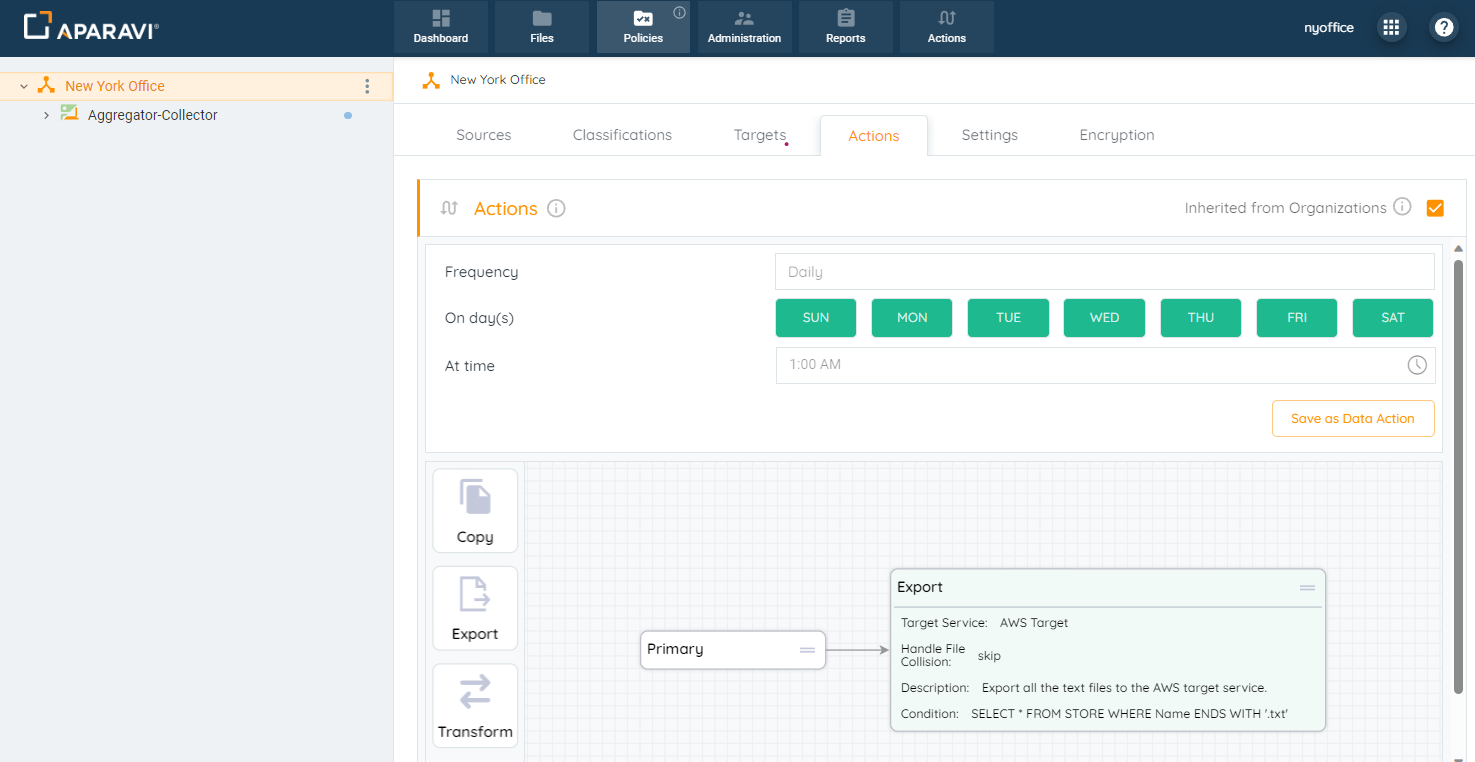Click the info icon beside Actions heading
1475x762 pixels.
tap(557, 208)
